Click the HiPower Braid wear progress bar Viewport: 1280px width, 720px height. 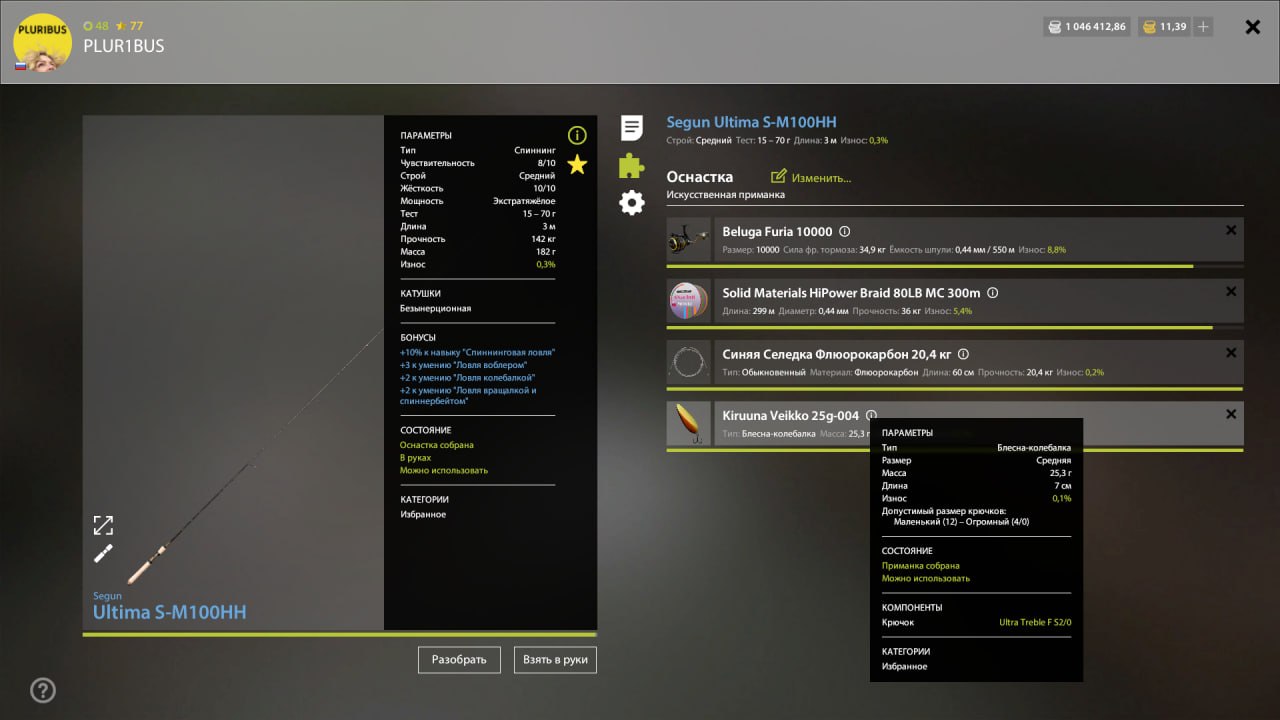955,327
